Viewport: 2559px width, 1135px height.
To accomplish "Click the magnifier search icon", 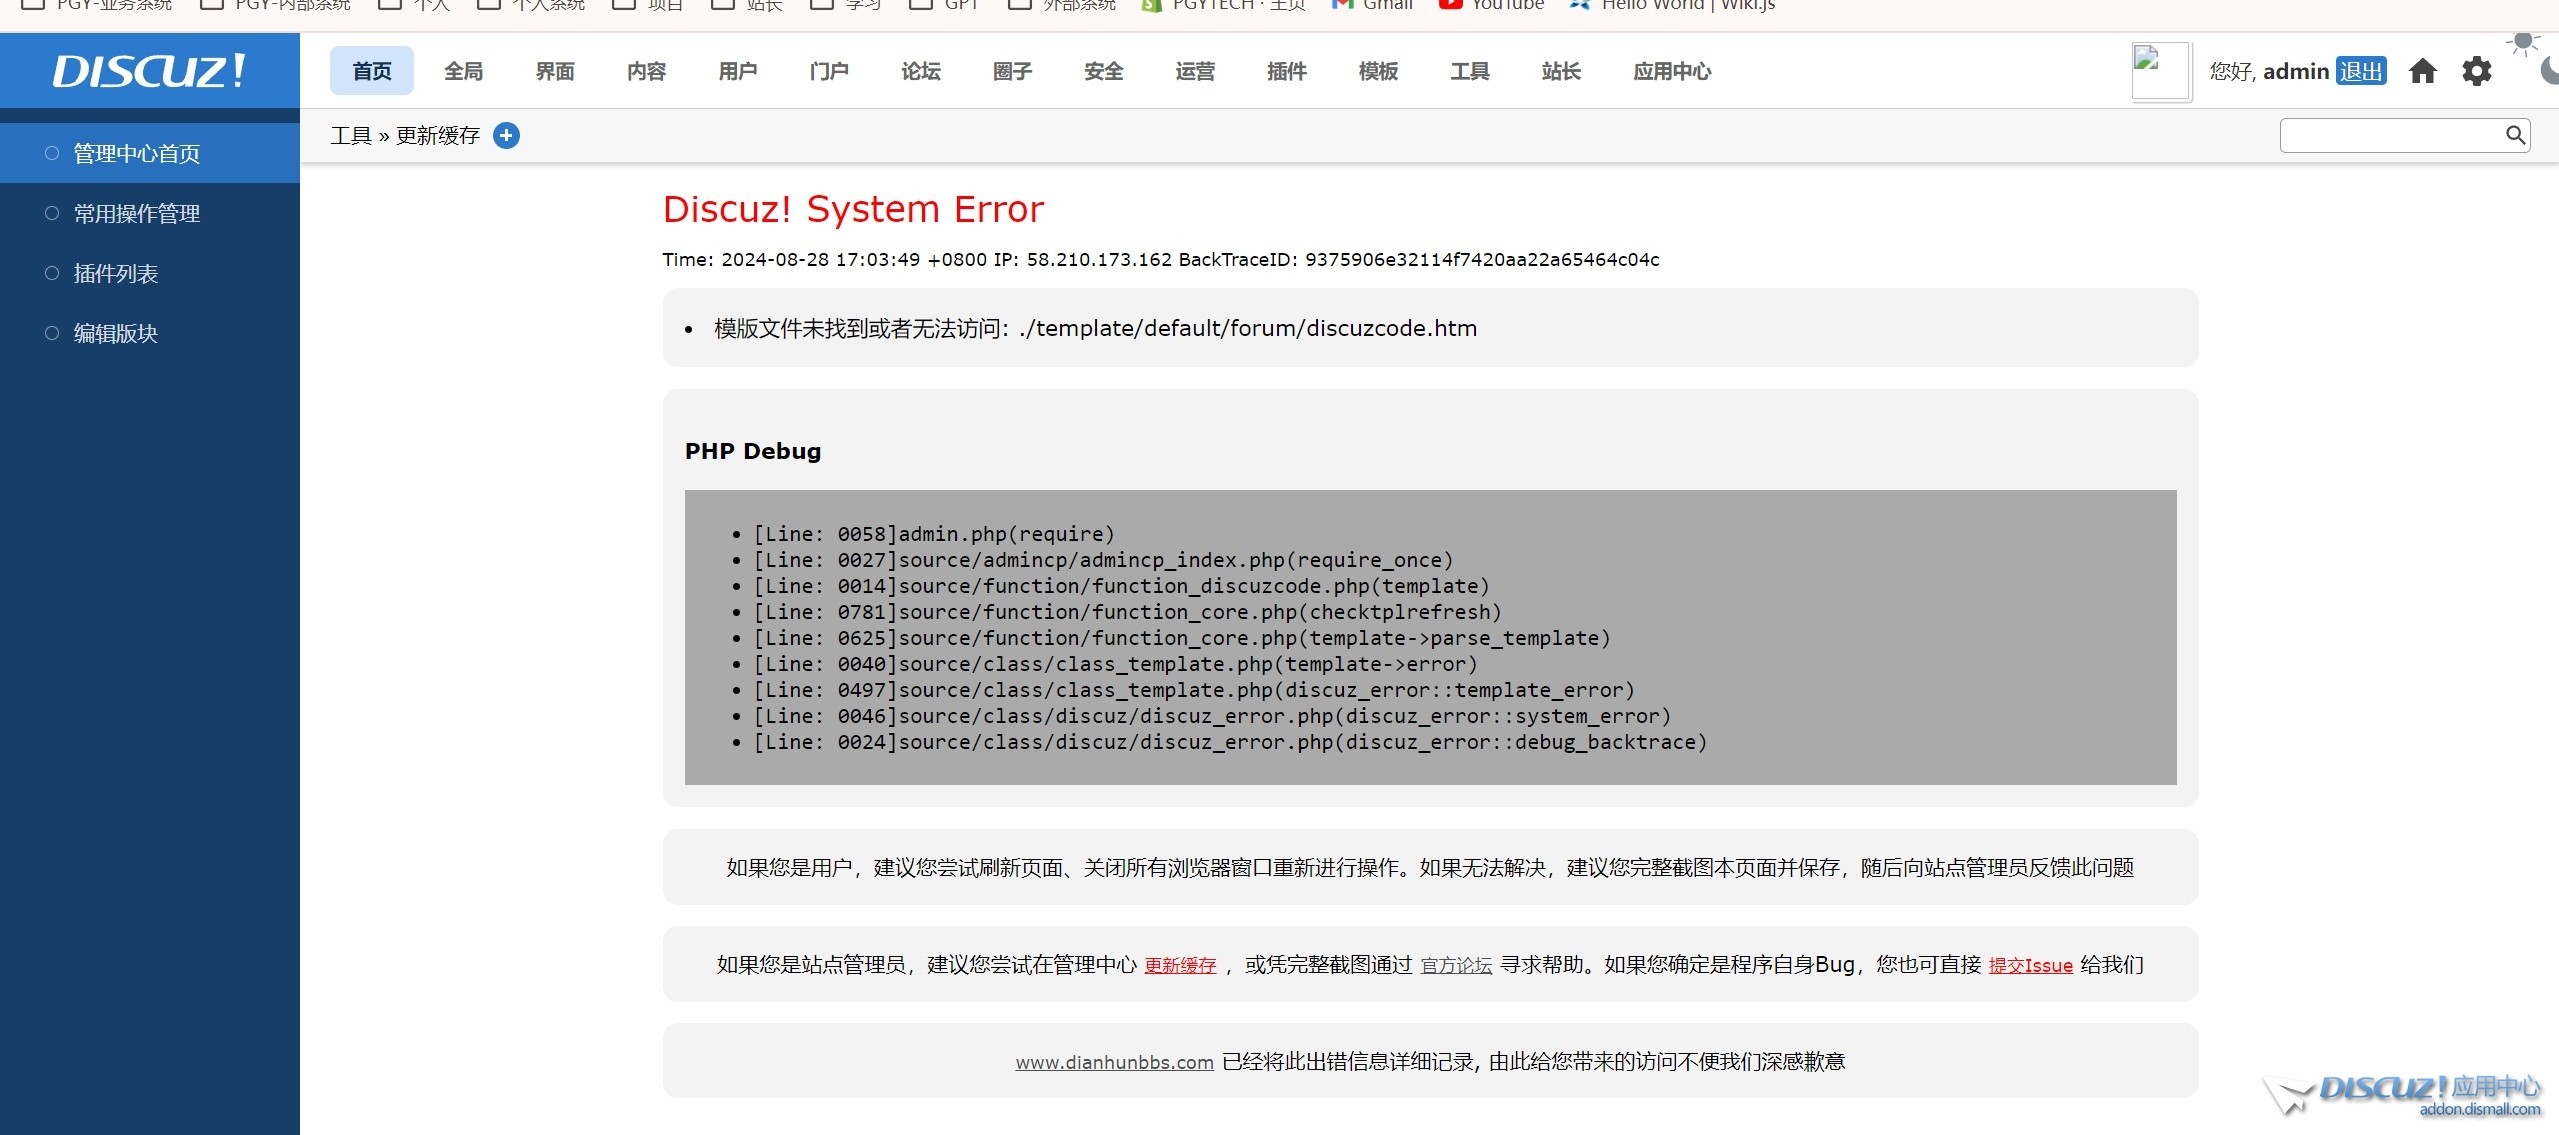I will click(2515, 135).
